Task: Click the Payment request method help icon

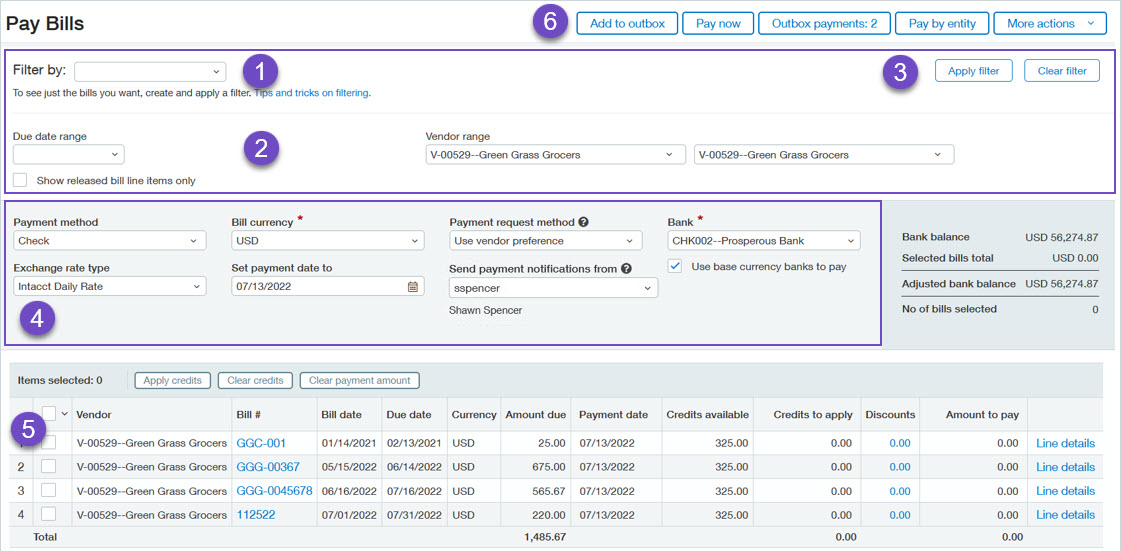Action: tap(583, 222)
